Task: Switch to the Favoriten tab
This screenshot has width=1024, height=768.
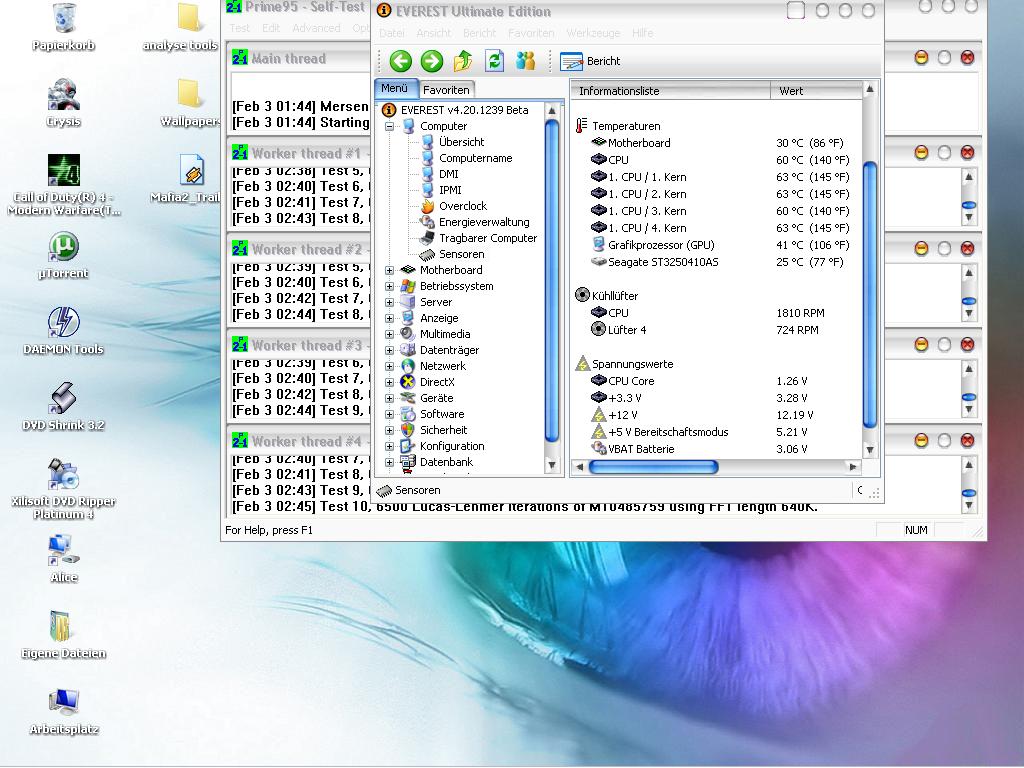Action: click(x=446, y=89)
